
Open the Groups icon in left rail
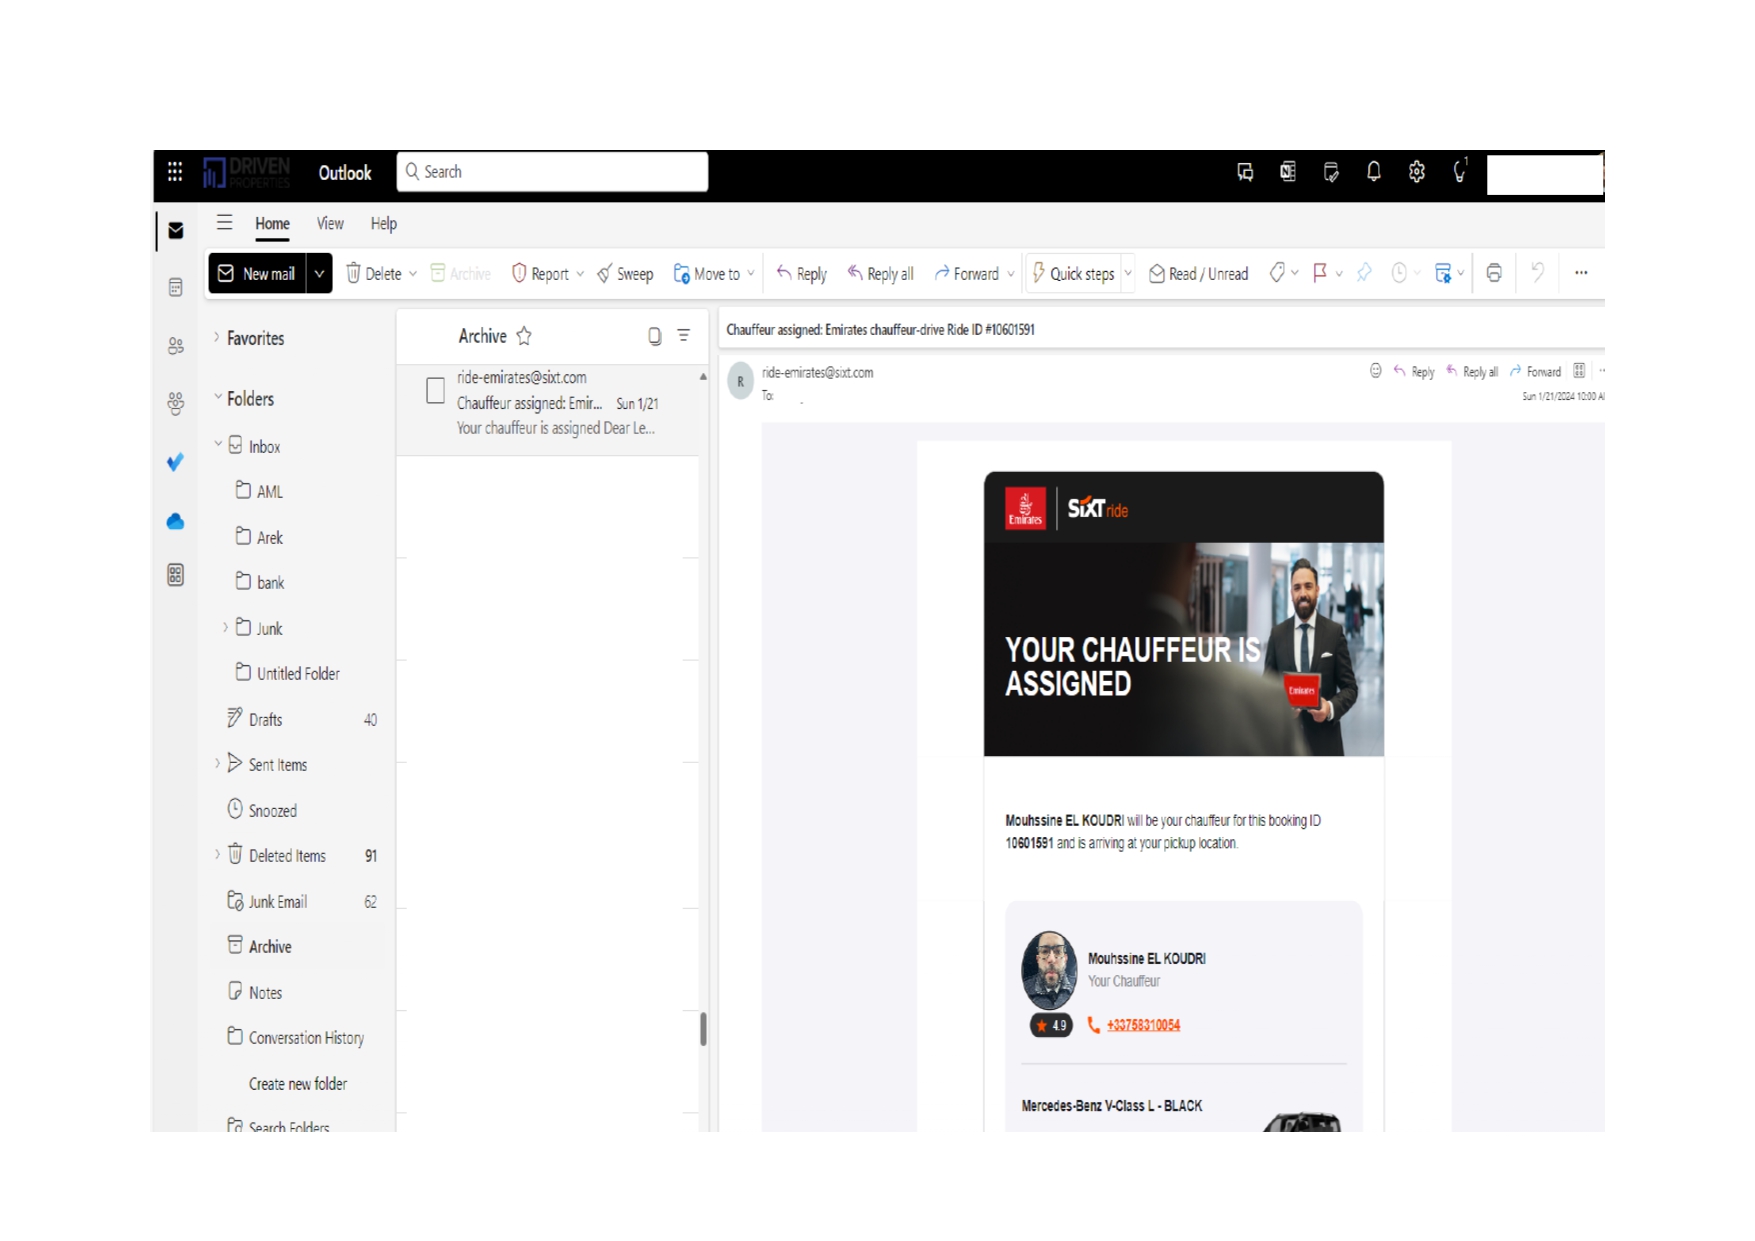[x=176, y=403]
